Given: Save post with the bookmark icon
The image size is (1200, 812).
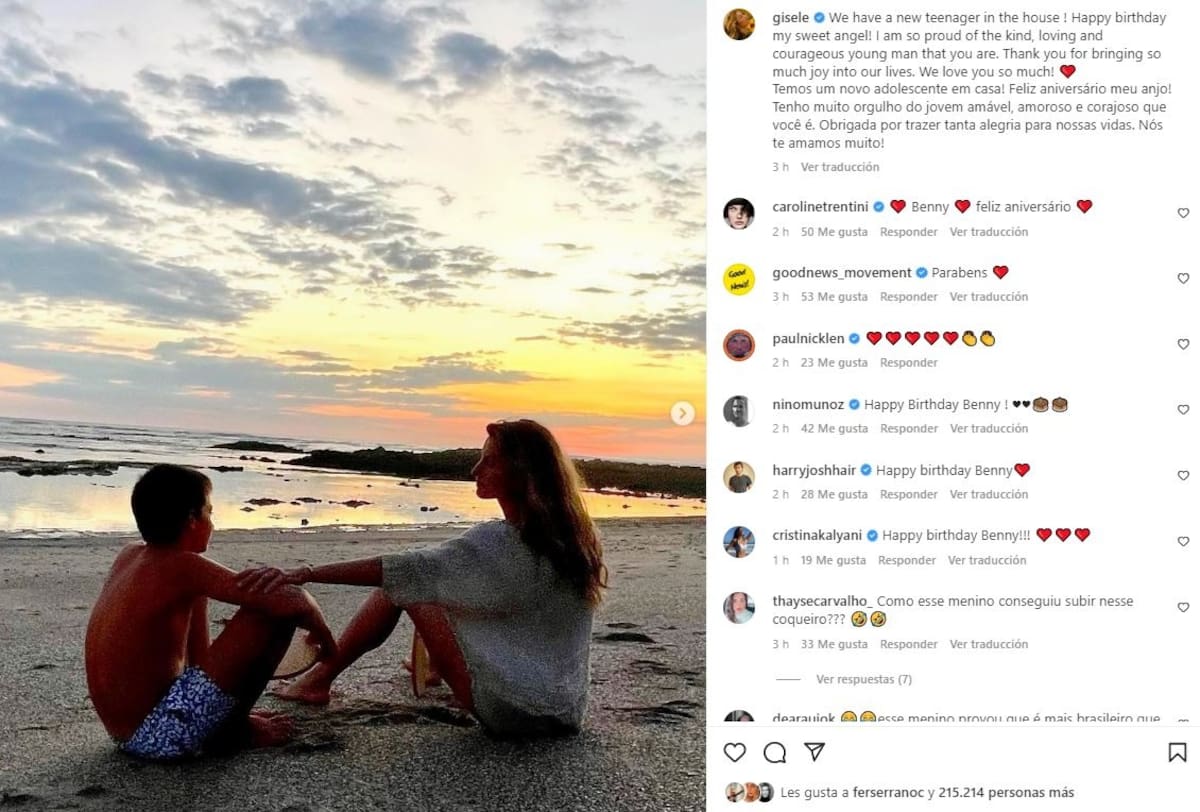Looking at the screenshot, I should (x=1177, y=752).
